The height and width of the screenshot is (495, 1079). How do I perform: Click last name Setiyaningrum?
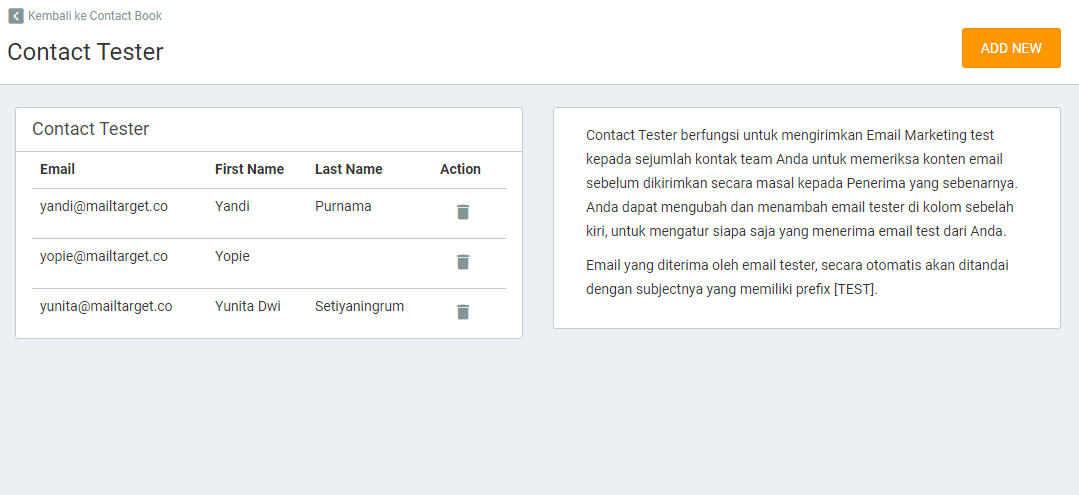[x=359, y=306]
